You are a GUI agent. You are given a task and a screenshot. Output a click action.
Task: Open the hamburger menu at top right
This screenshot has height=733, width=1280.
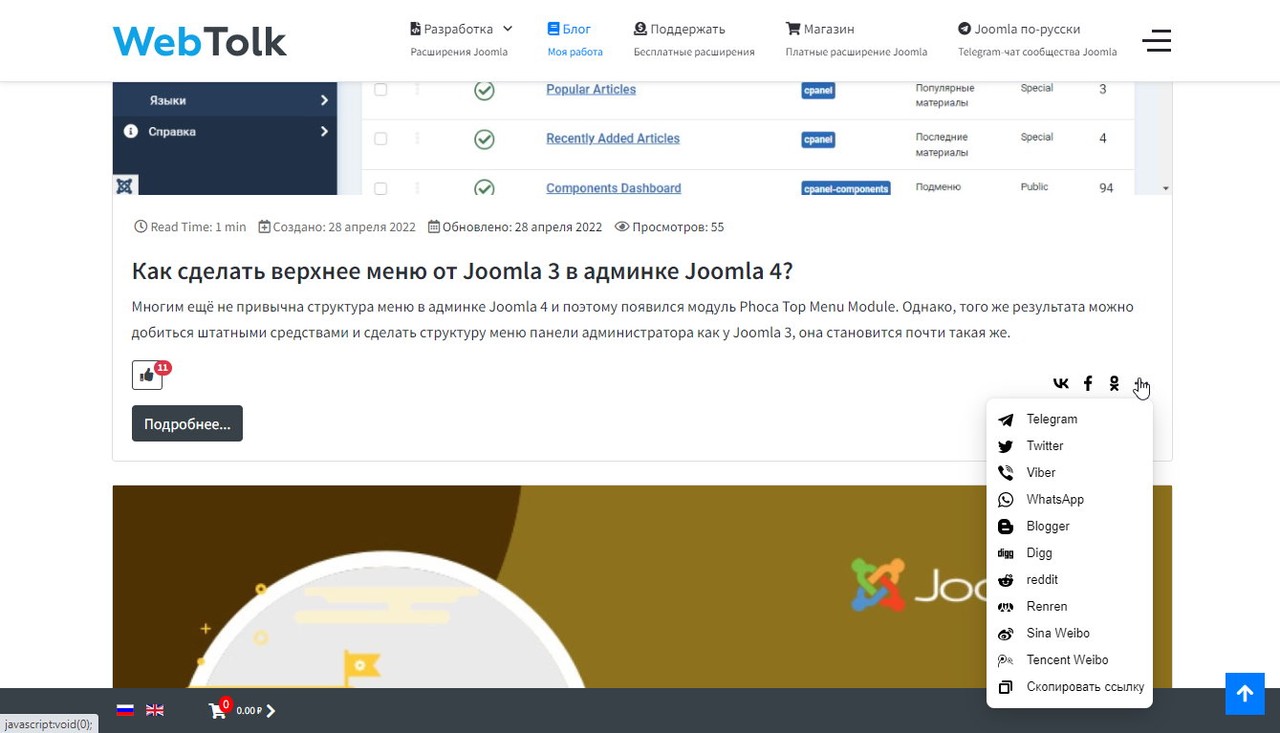(x=1157, y=41)
